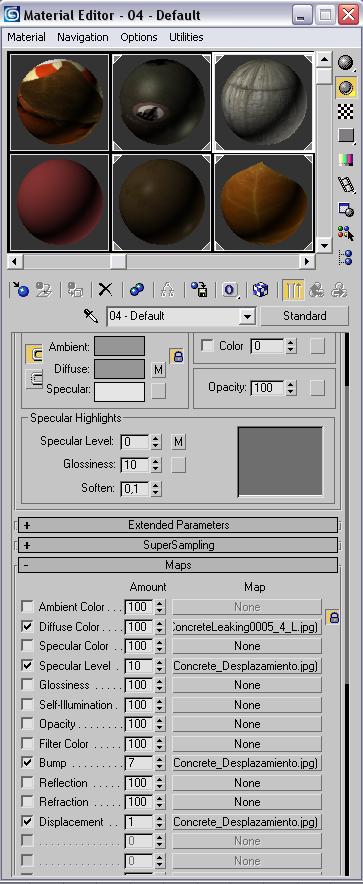
Task: Toggle the lock beside Ambient Color map
Action: pyautogui.click(x=333, y=617)
